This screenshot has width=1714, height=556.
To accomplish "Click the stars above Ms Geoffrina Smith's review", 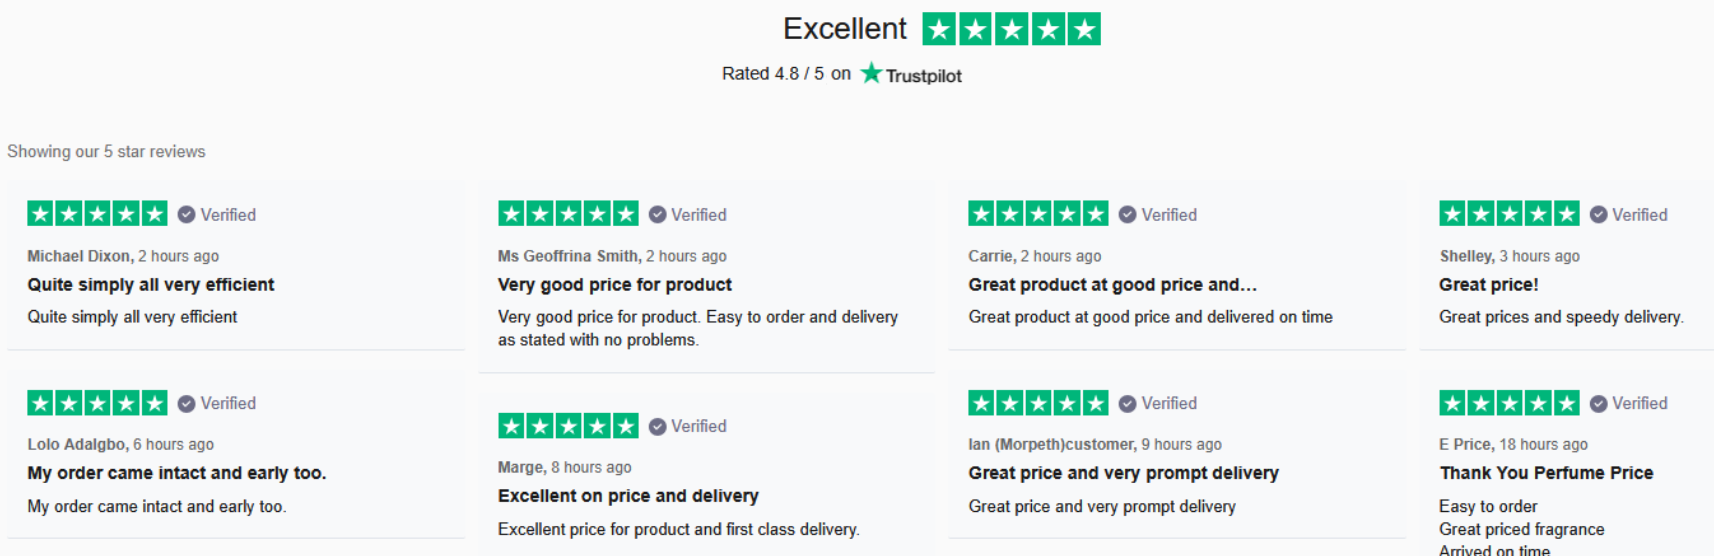I will 568,214.
